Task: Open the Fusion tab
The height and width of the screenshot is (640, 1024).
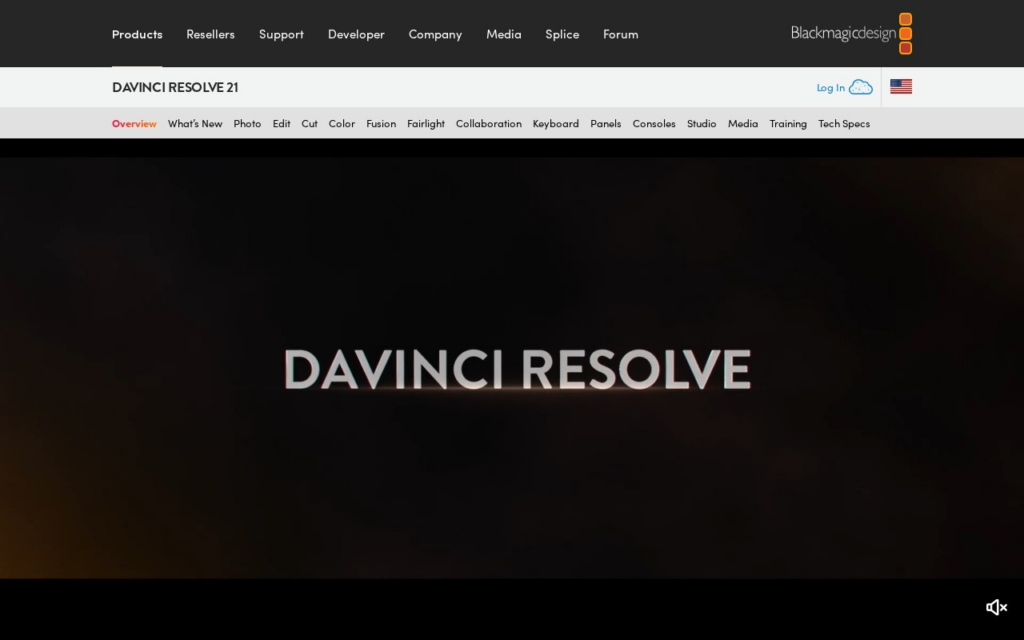Action: (381, 123)
